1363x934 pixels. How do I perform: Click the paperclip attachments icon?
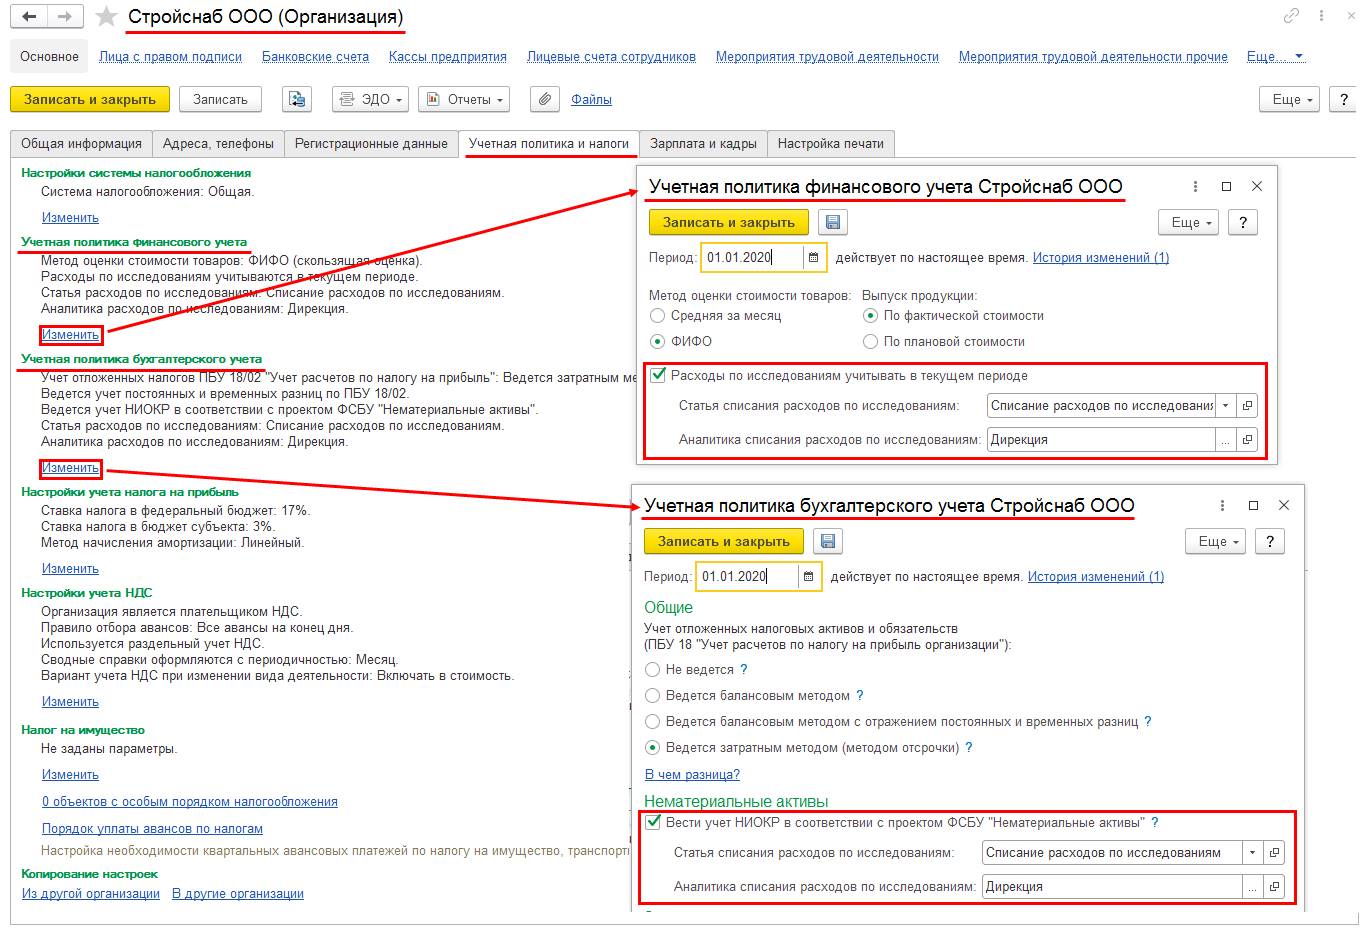point(545,99)
